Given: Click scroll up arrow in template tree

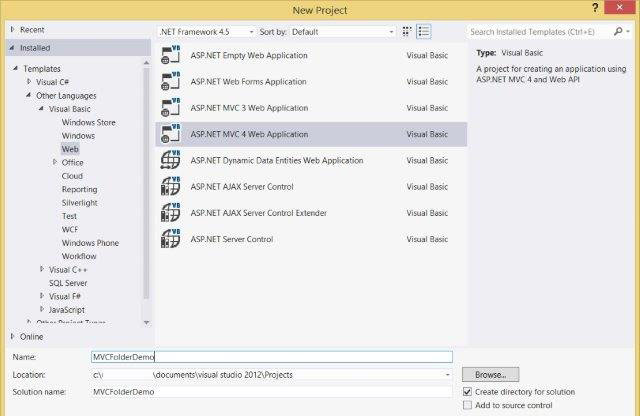Looking at the screenshot, I should (147, 63).
